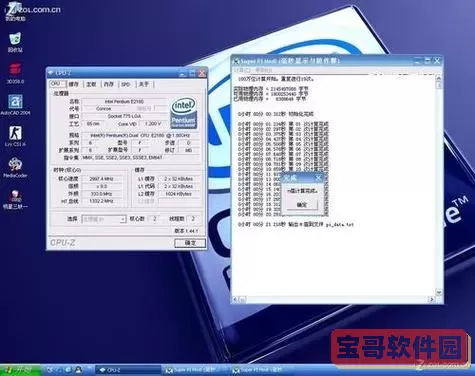Image resolution: width=475 pixels, height=376 pixels.
Task: Click the Super PI horizontal scrollbar left arrow
Action: [235, 299]
